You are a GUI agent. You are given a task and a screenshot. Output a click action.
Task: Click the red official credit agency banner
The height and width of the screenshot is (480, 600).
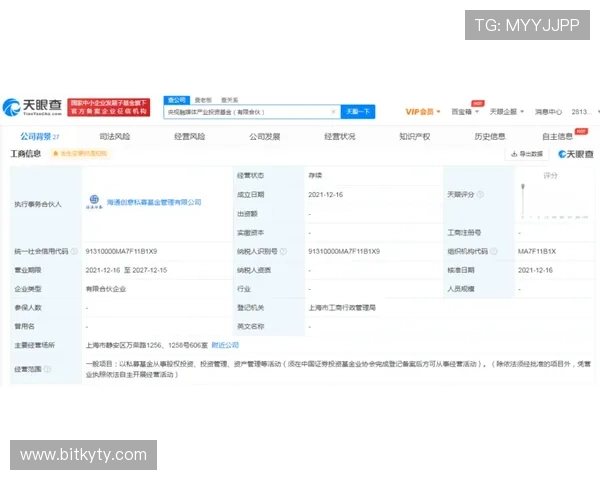pyautogui.click(x=109, y=107)
